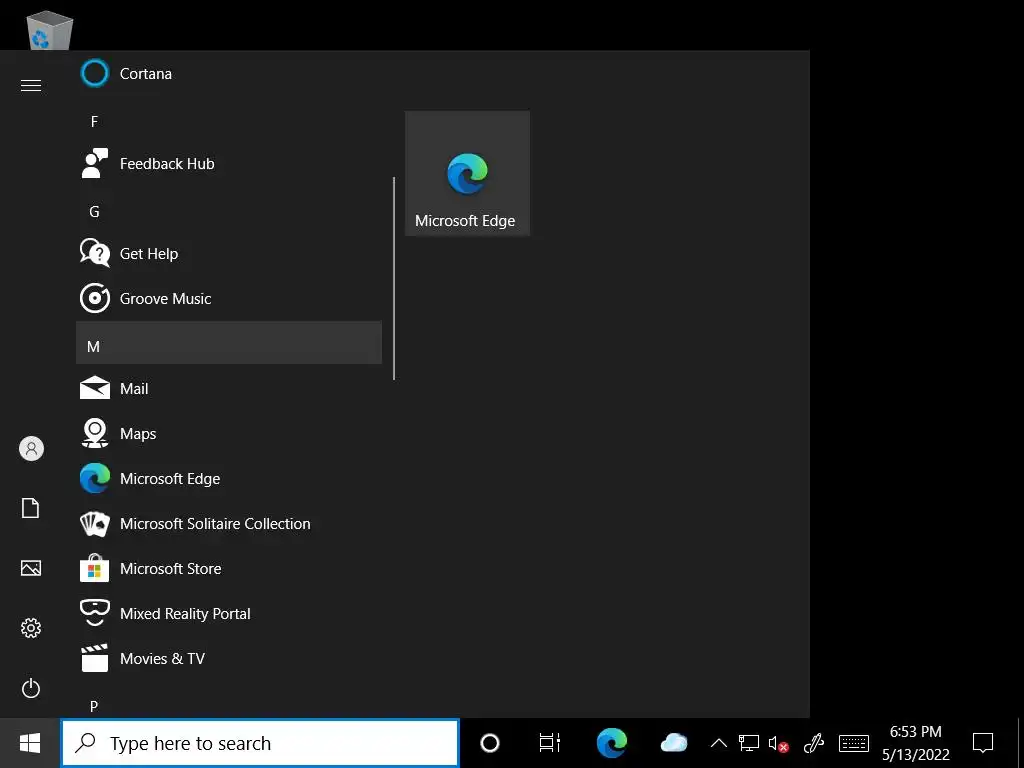Click the letter F group header

[229, 121]
